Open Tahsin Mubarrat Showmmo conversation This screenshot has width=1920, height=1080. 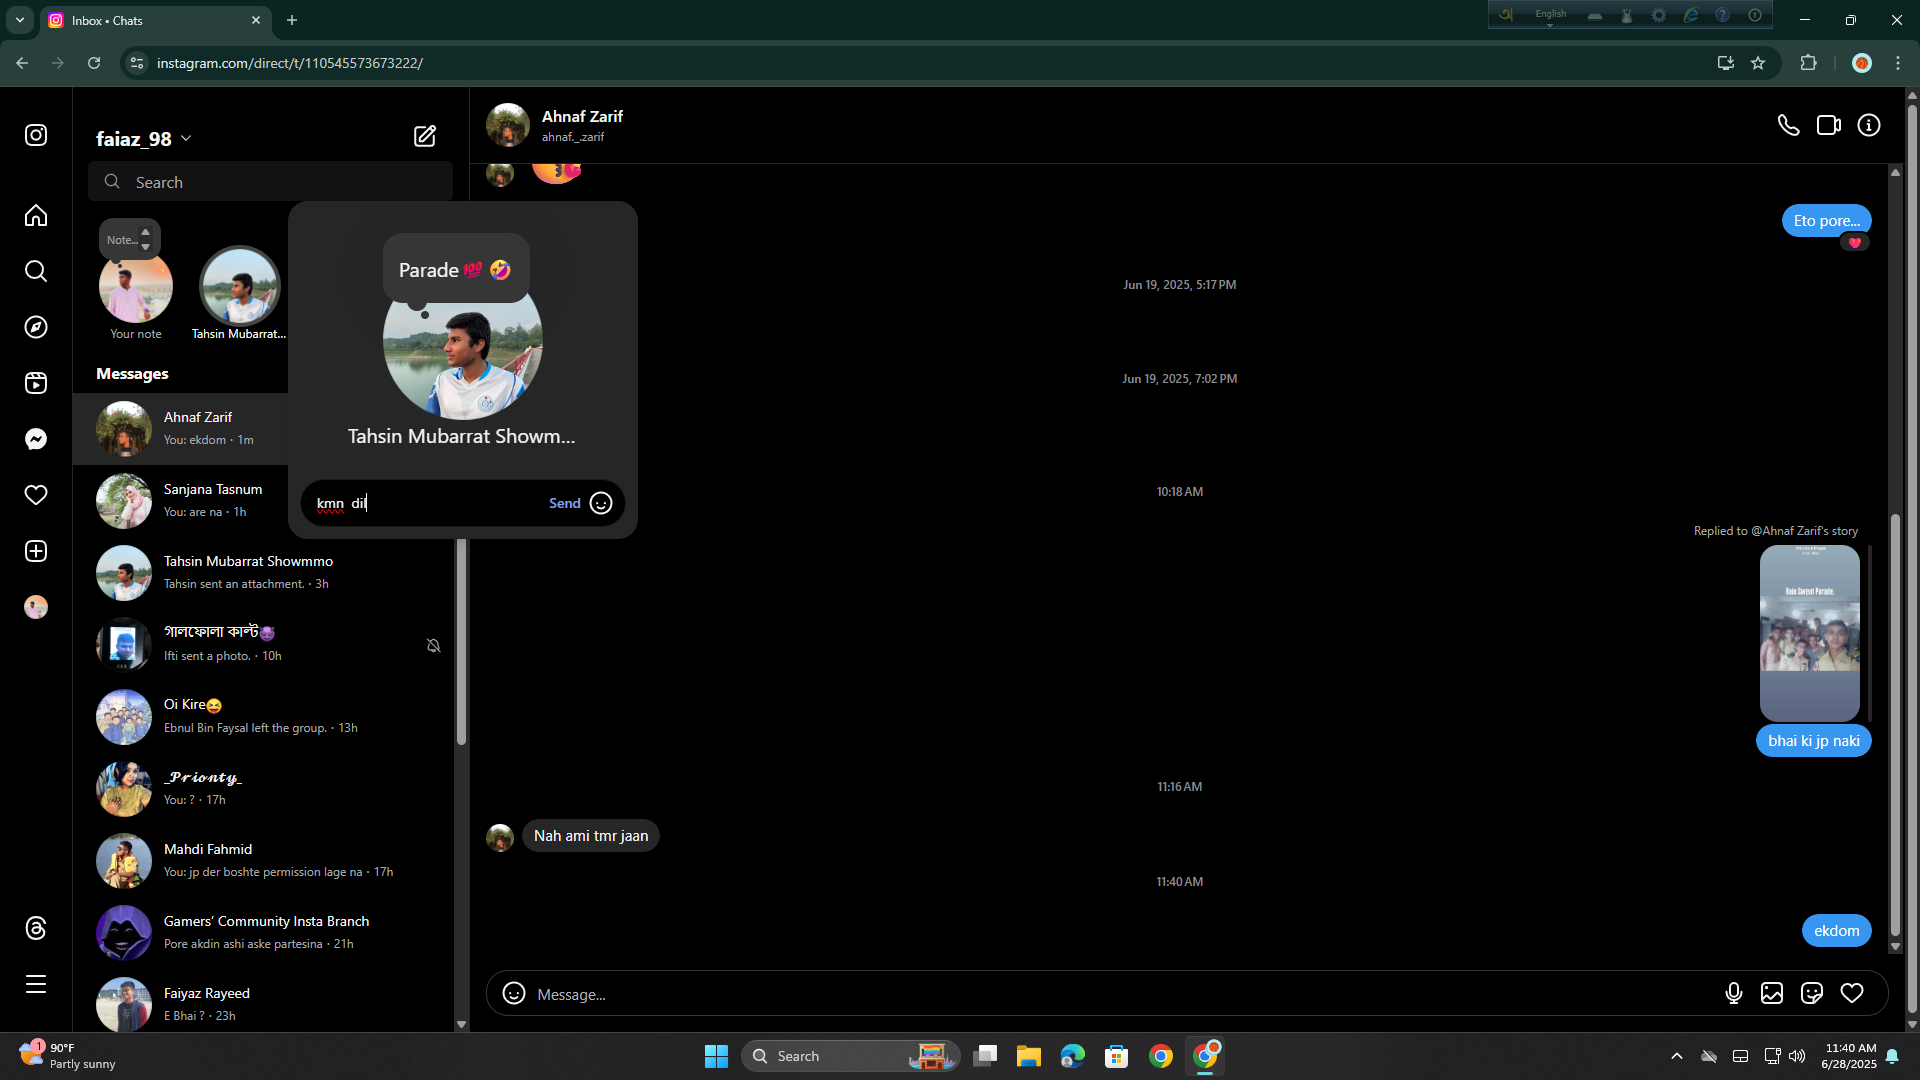(x=263, y=572)
